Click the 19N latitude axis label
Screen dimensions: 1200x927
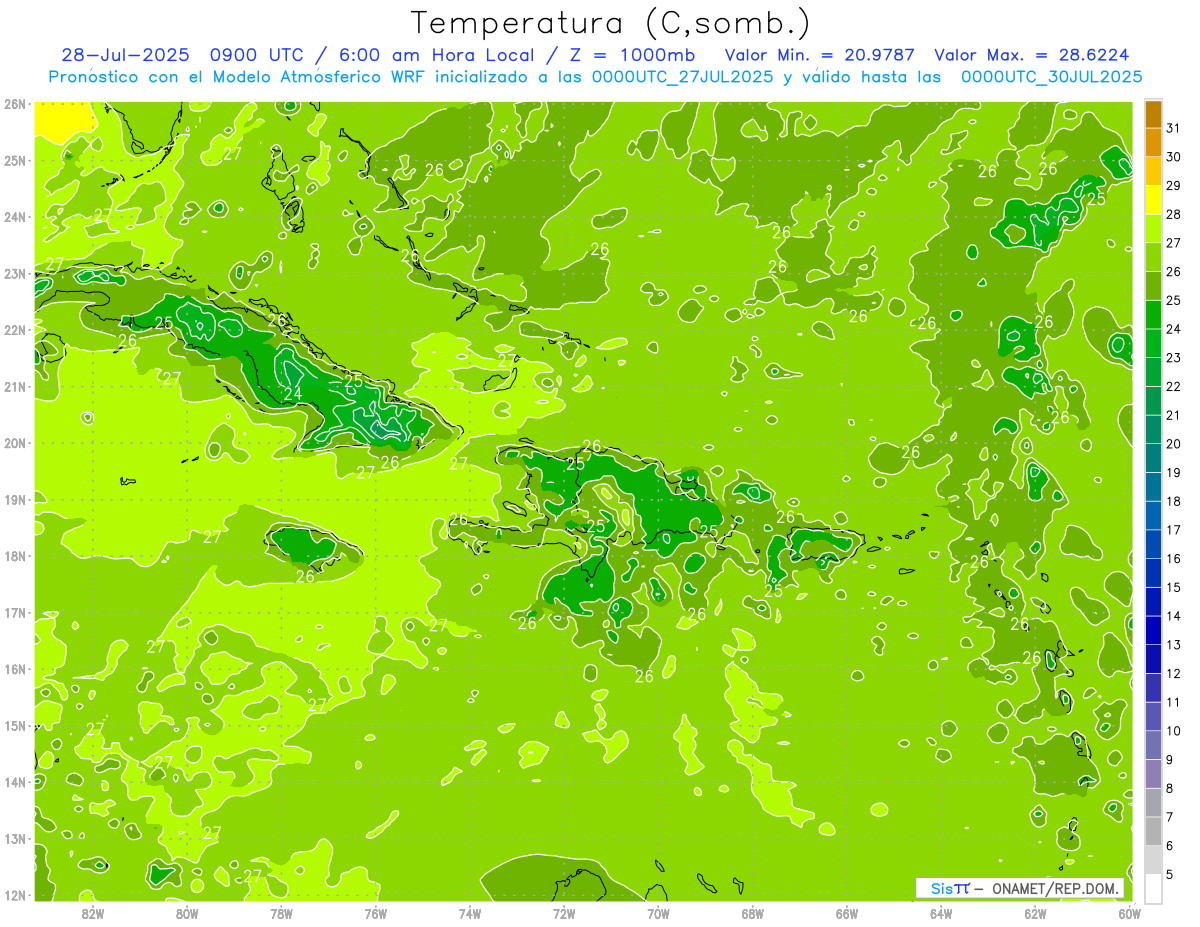15,500
